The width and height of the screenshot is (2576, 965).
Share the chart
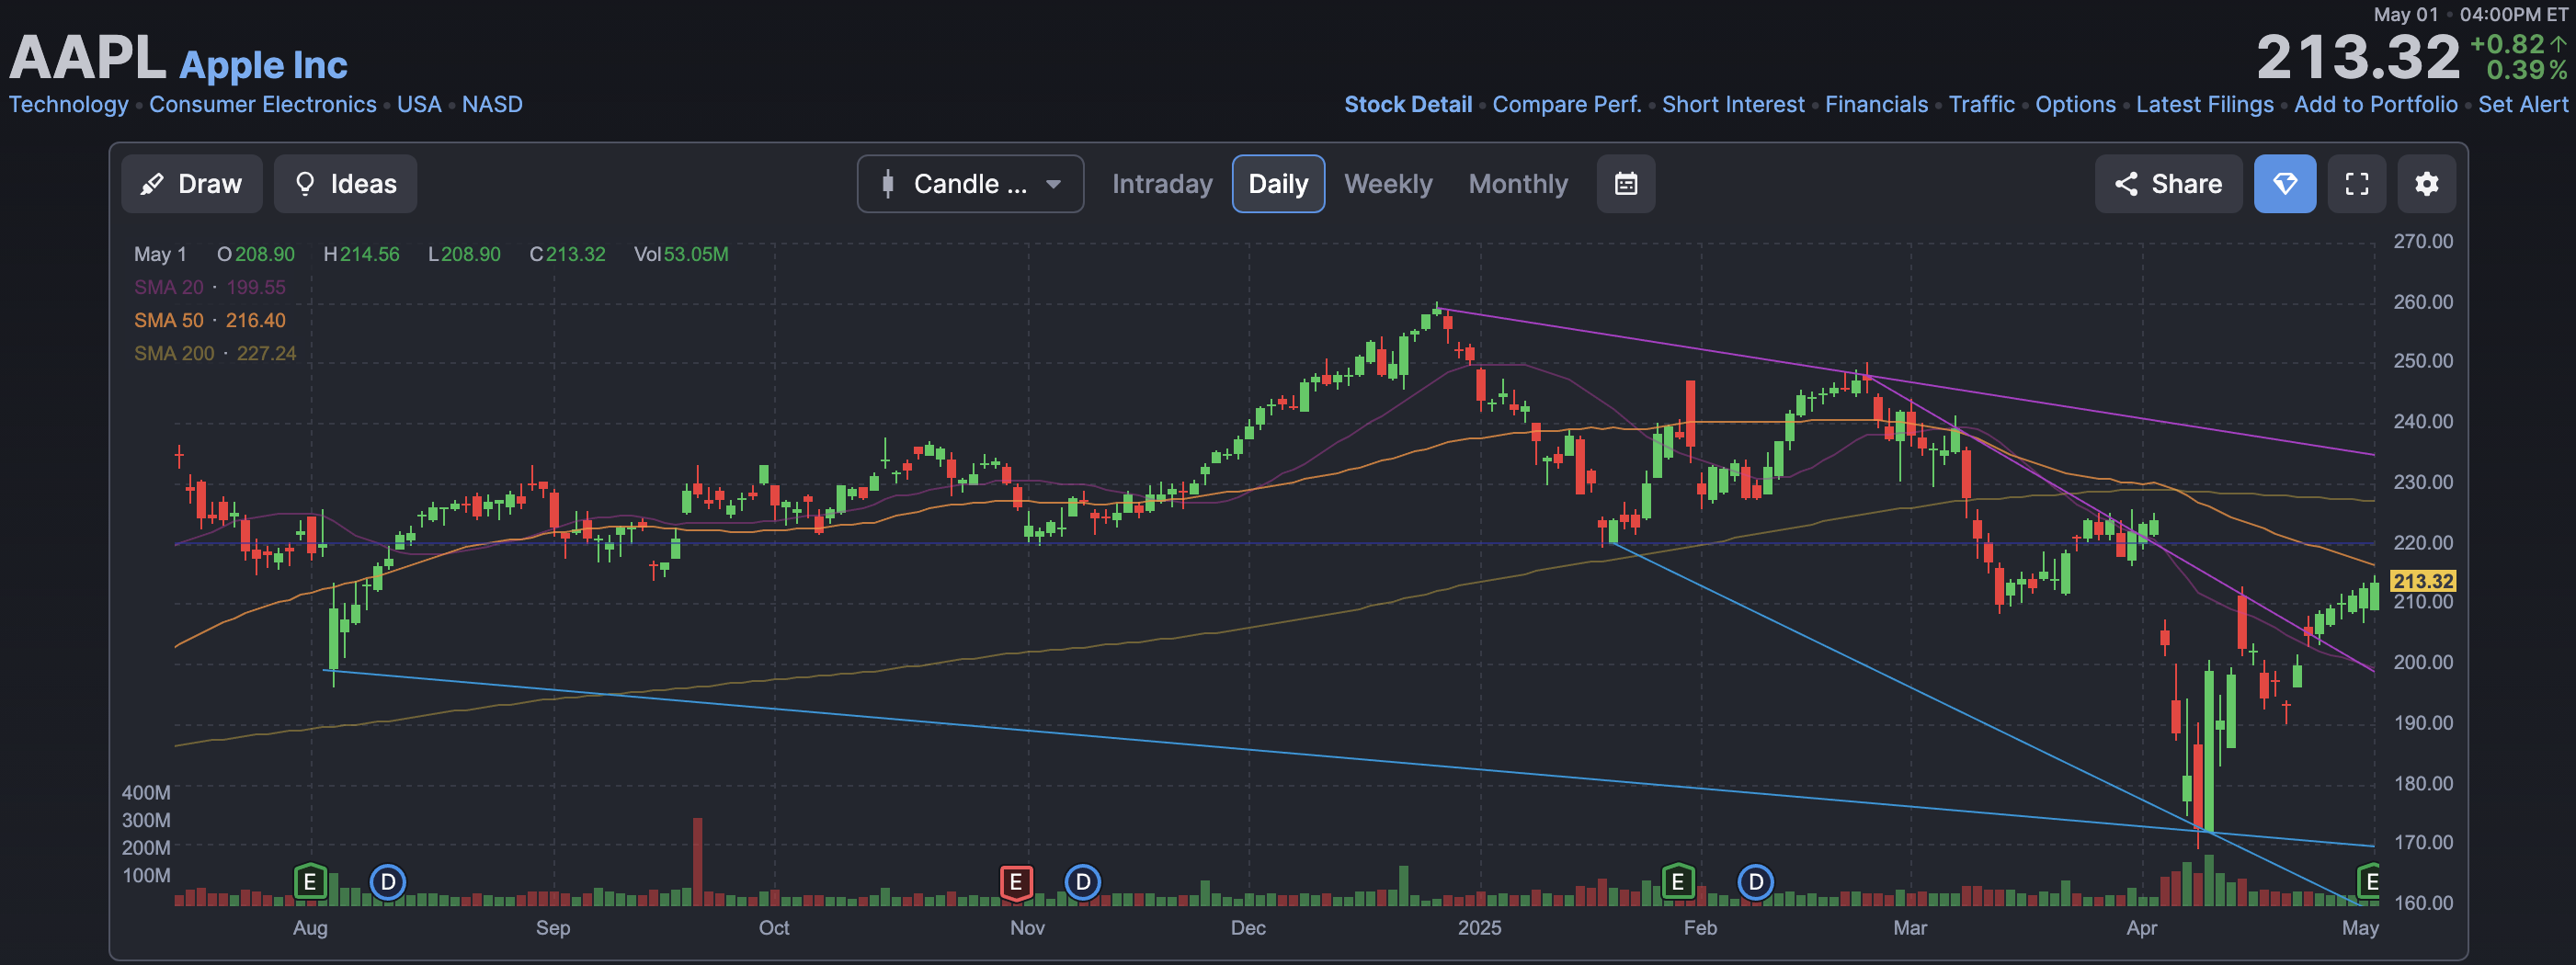2168,184
